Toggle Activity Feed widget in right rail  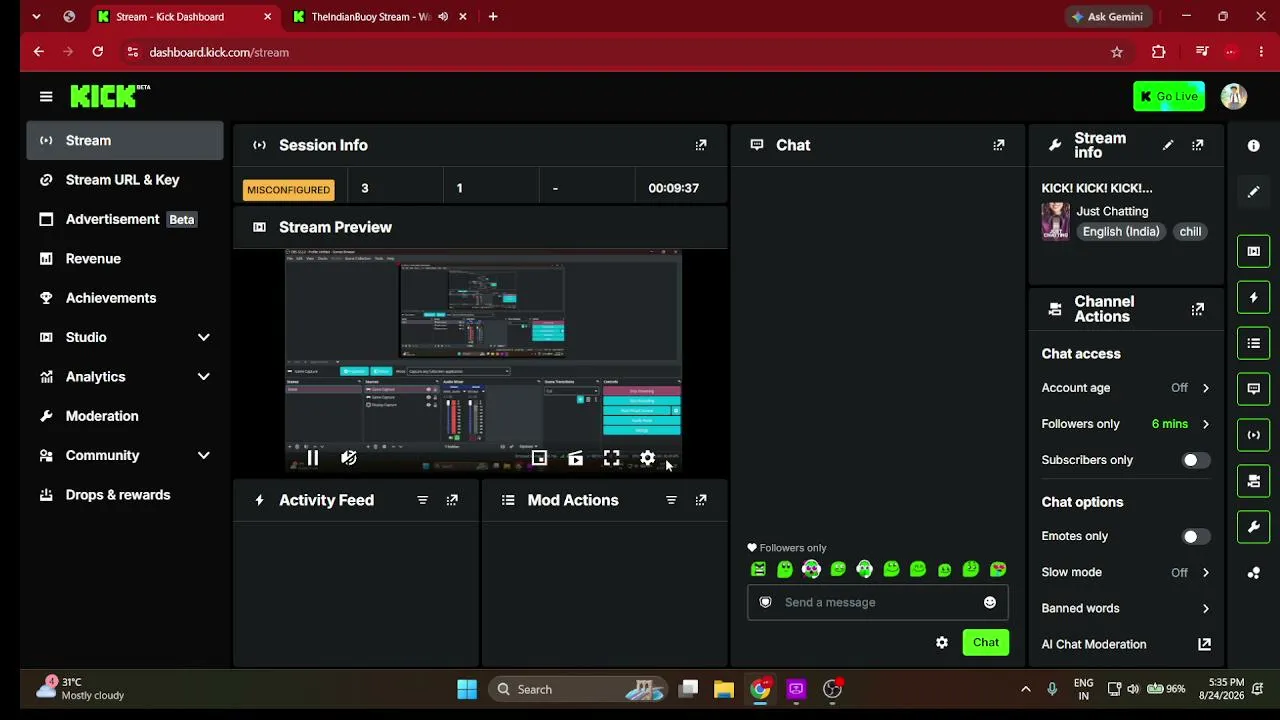1254,297
